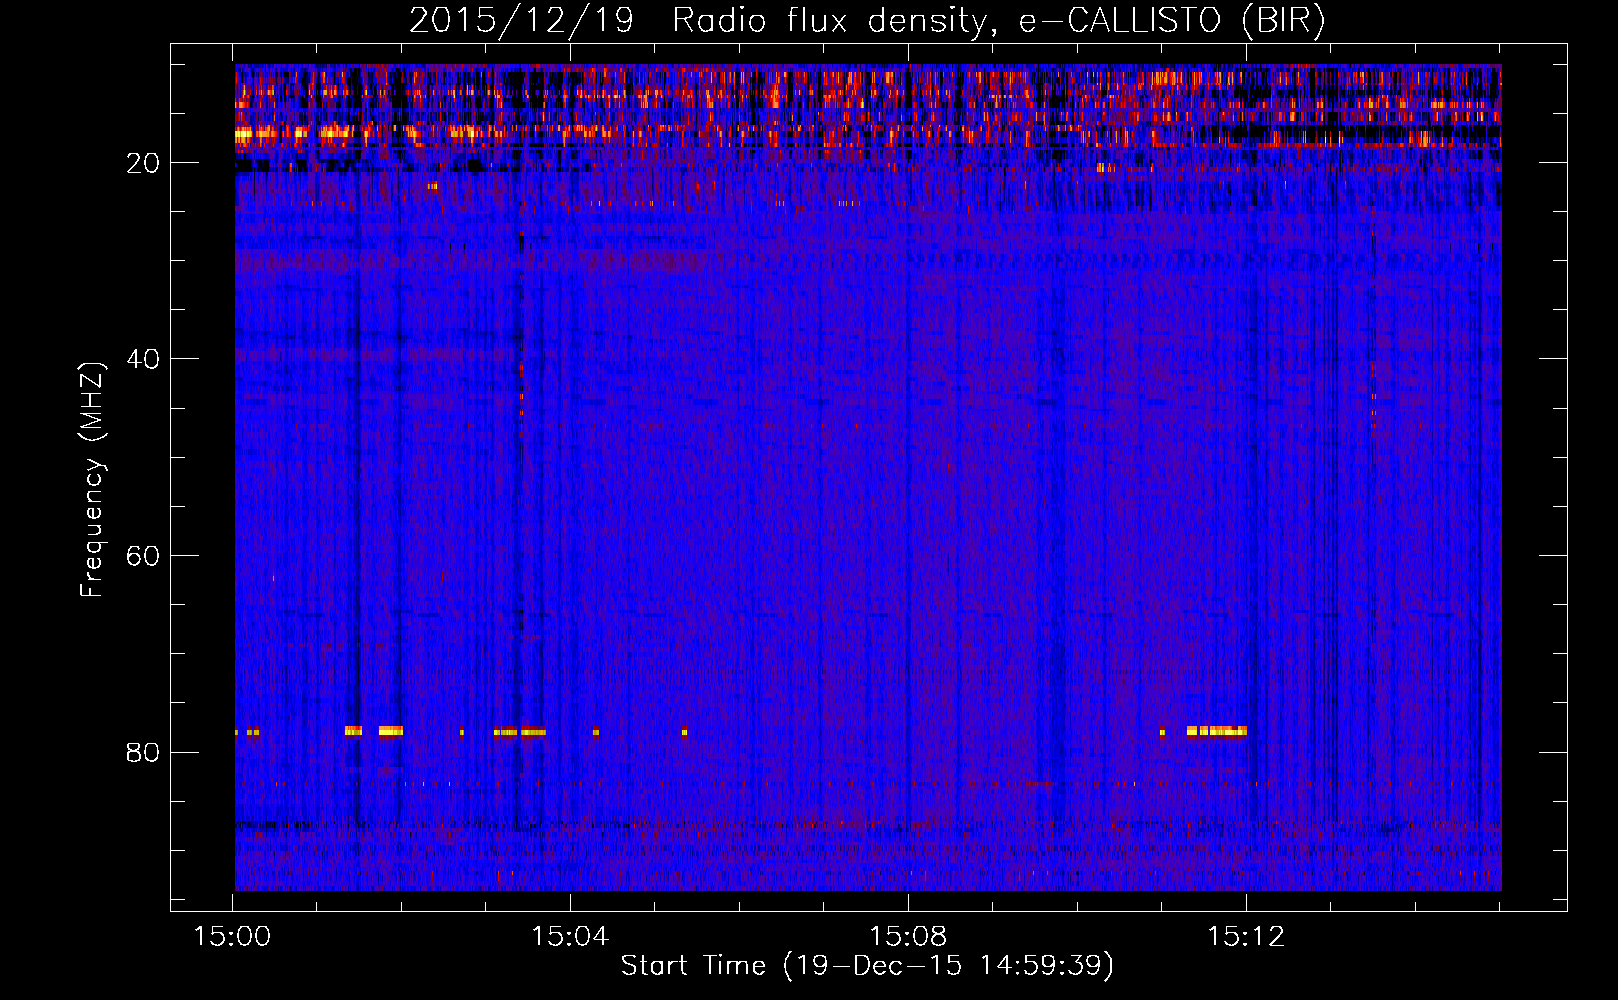Select the 15:12 time tick label
The height and width of the screenshot is (1000, 1618).
pos(1246,937)
